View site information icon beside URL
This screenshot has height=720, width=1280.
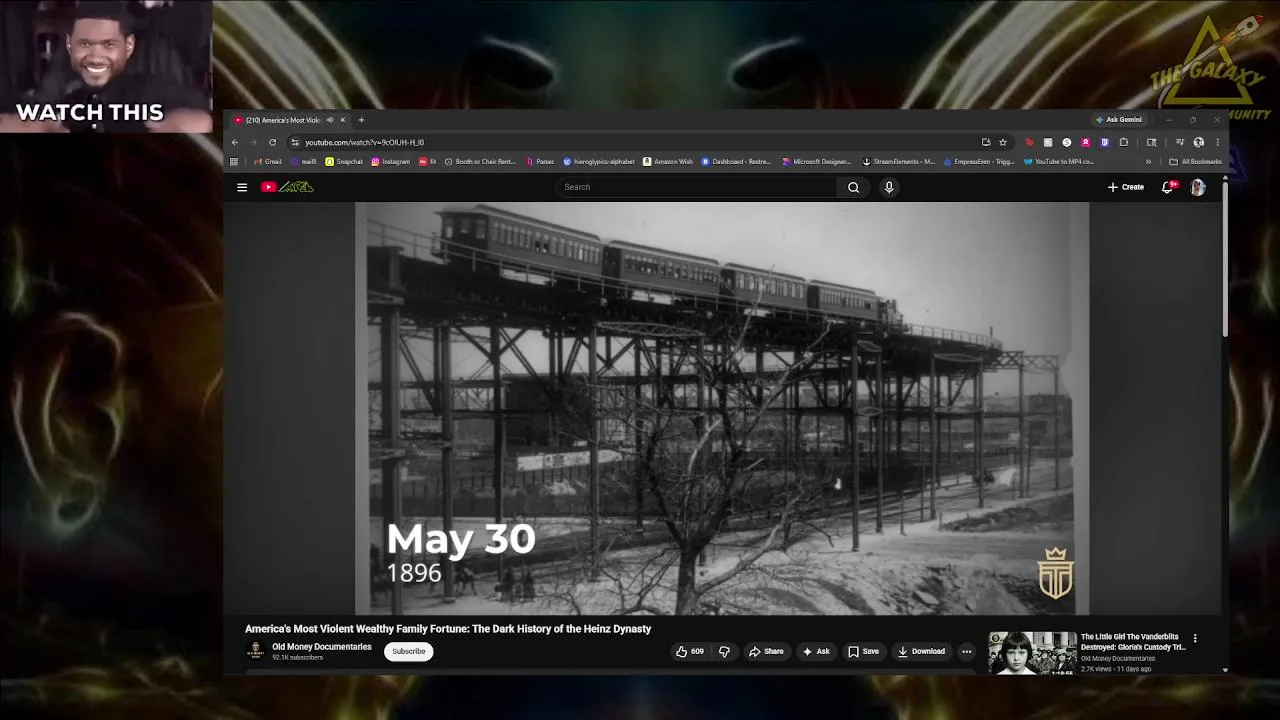coord(295,142)
